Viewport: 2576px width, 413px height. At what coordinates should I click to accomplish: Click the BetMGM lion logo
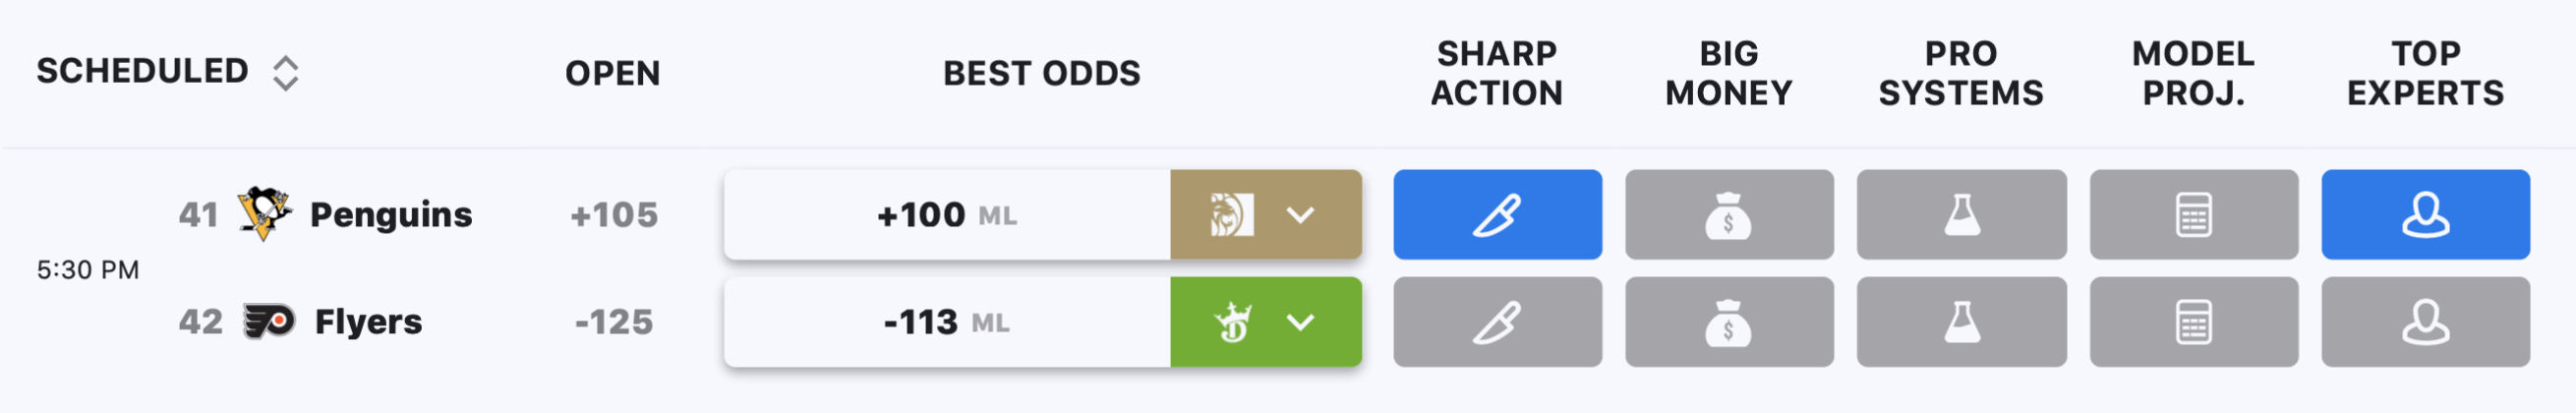click(1231, 215)
